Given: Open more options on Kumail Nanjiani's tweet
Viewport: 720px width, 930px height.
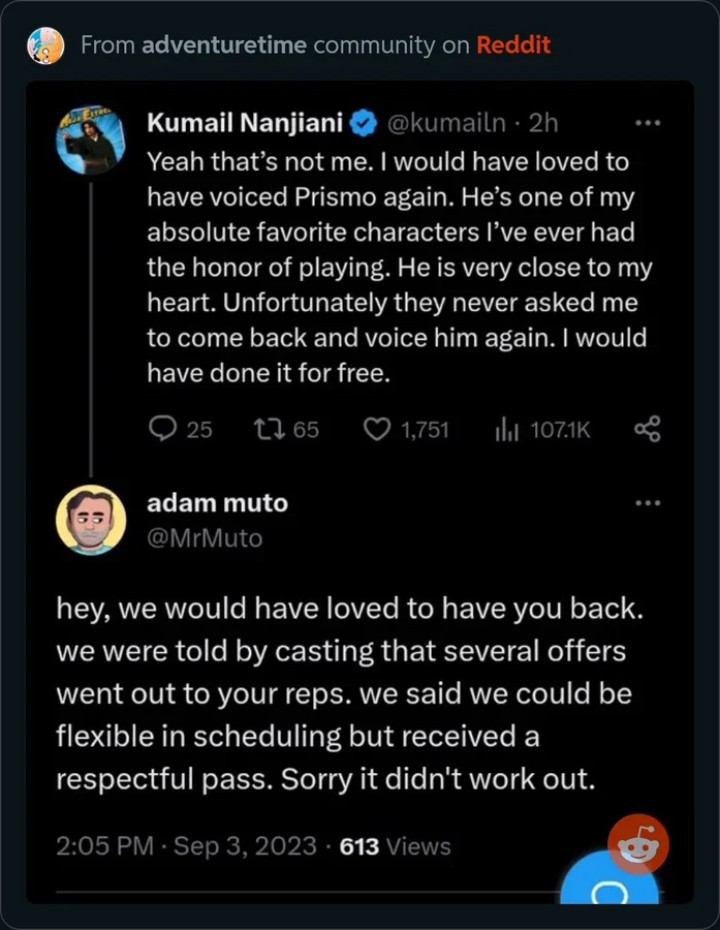Looking at the screenshot, I should coord(648,123).
